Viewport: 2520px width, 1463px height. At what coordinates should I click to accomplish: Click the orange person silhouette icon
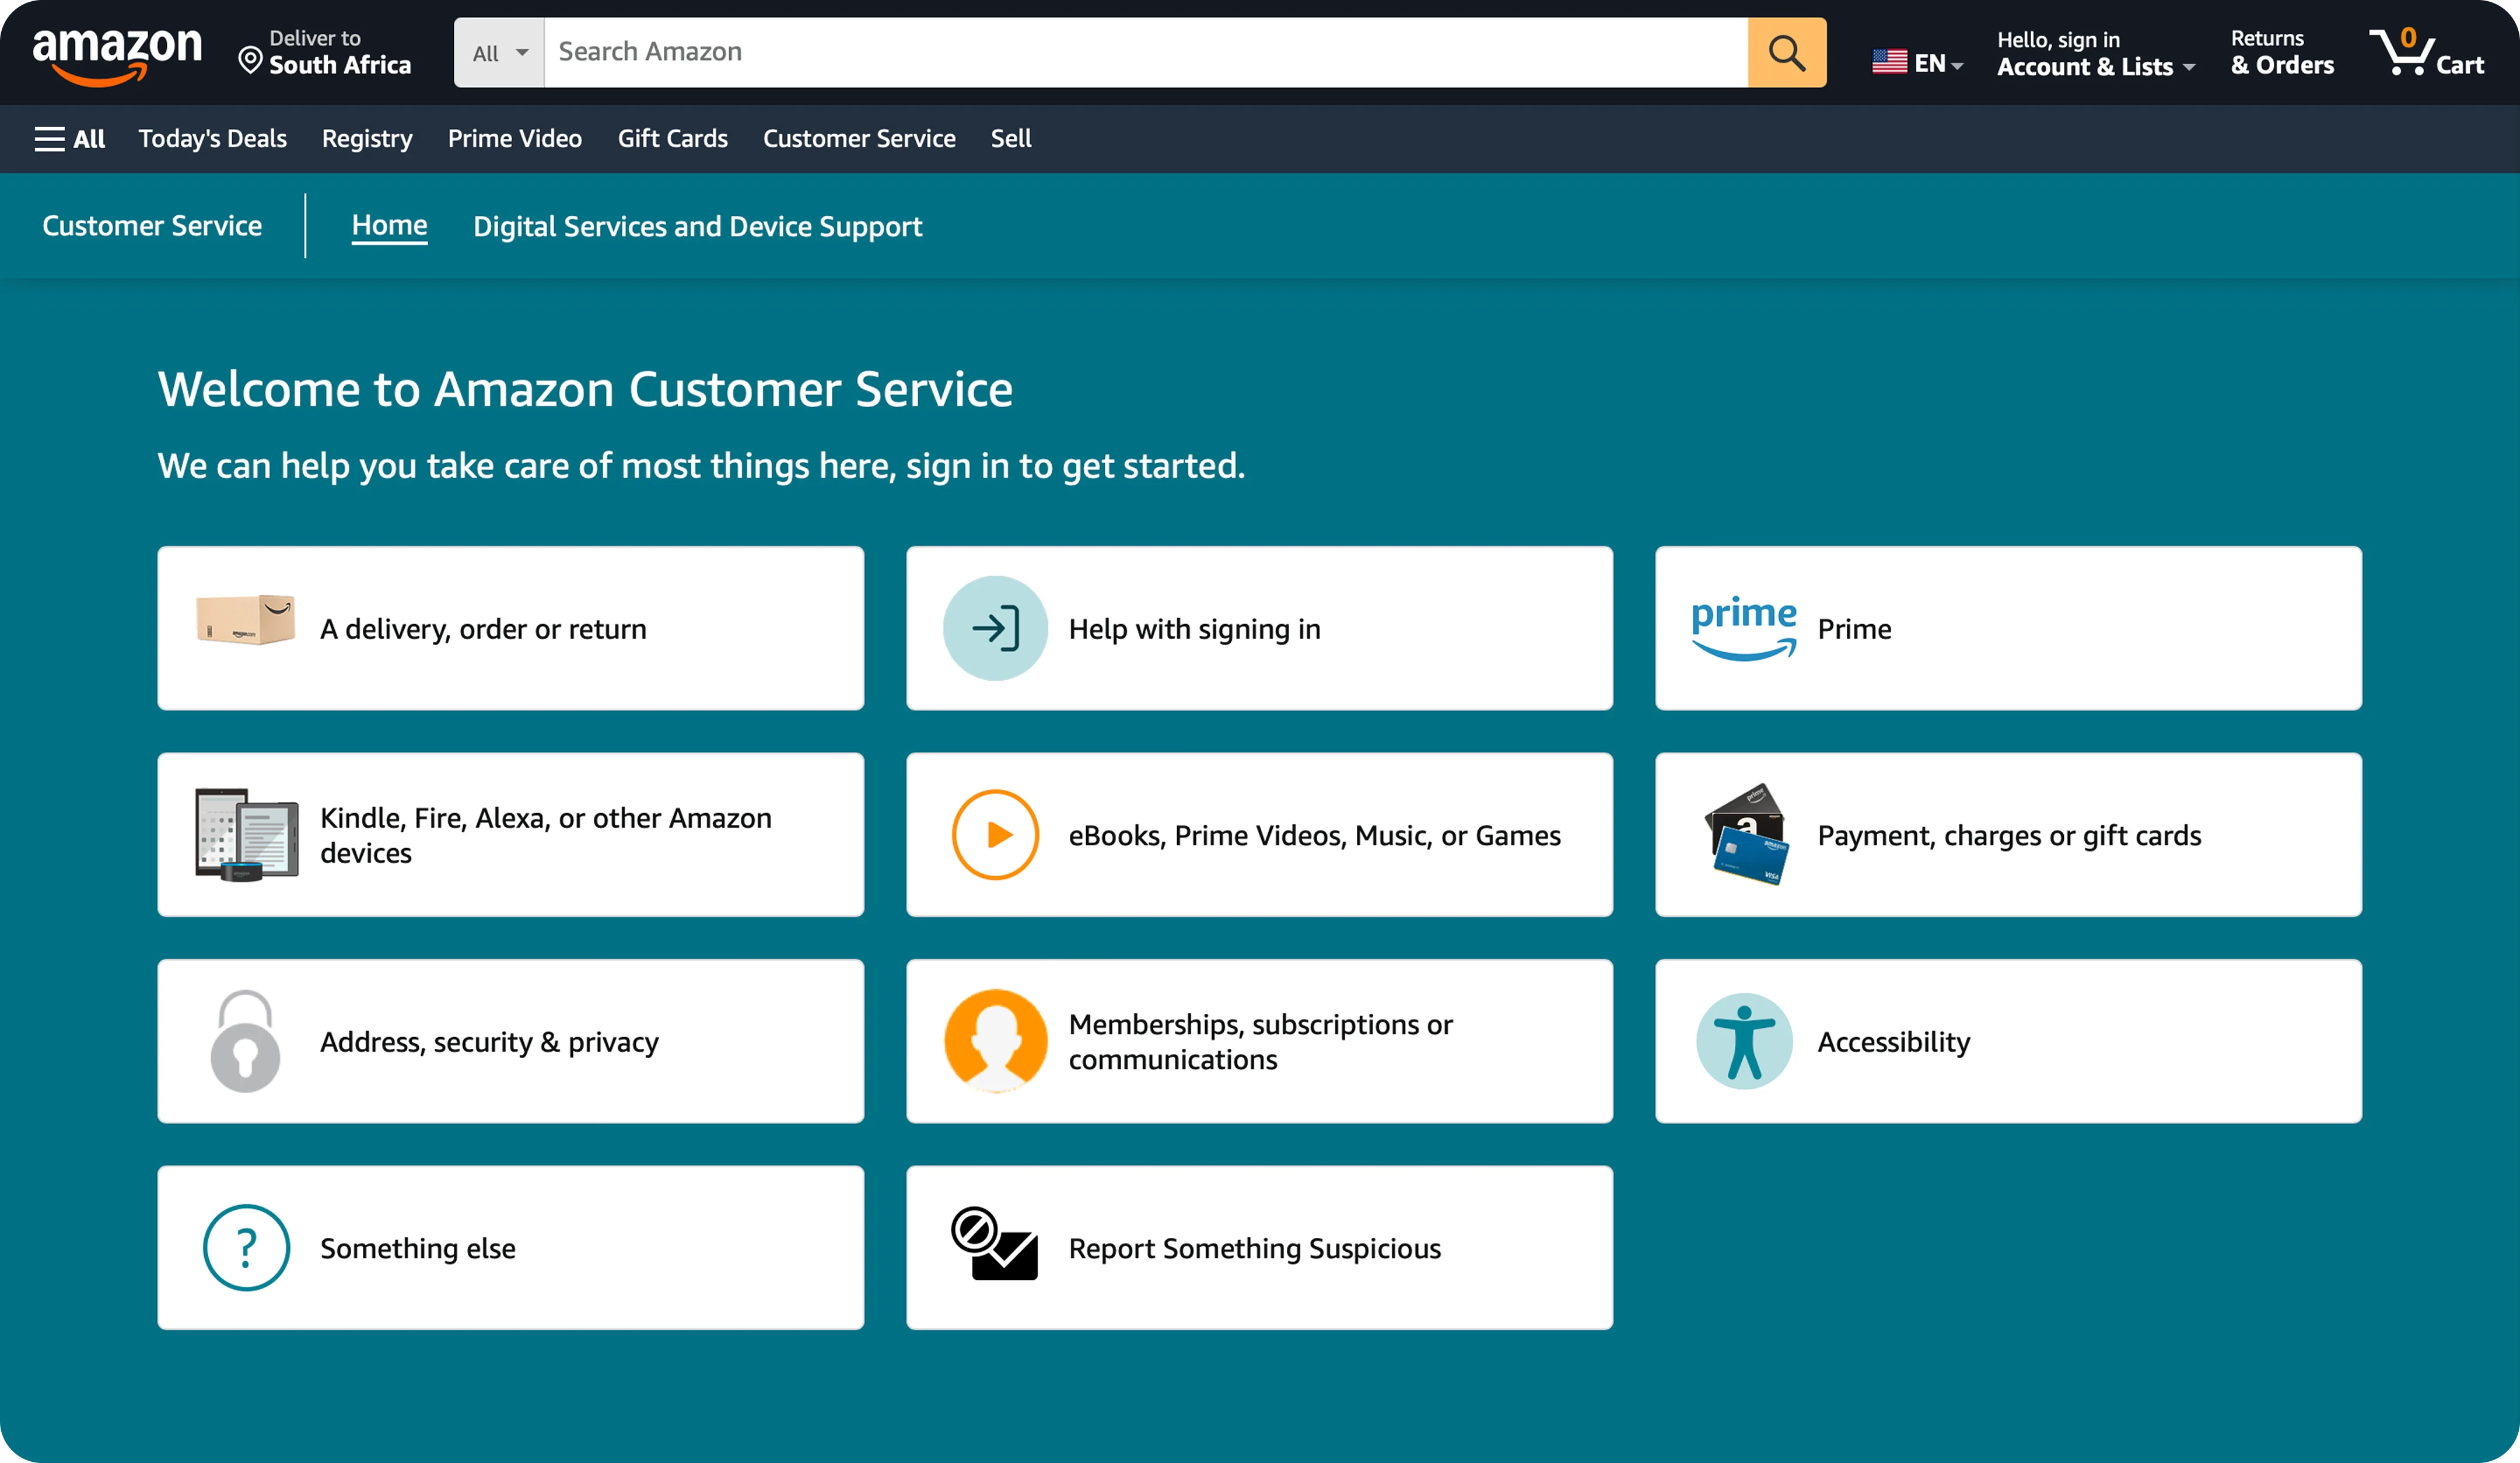pos(995,1041)
